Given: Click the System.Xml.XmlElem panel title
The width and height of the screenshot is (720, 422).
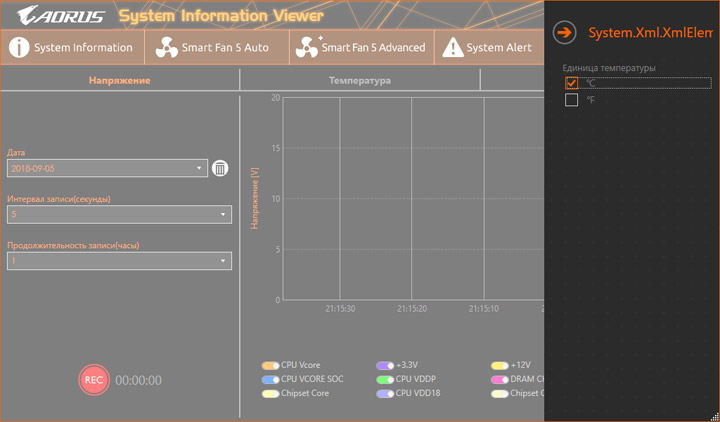Looking at the screenshot, I should (x=650, y=33).
